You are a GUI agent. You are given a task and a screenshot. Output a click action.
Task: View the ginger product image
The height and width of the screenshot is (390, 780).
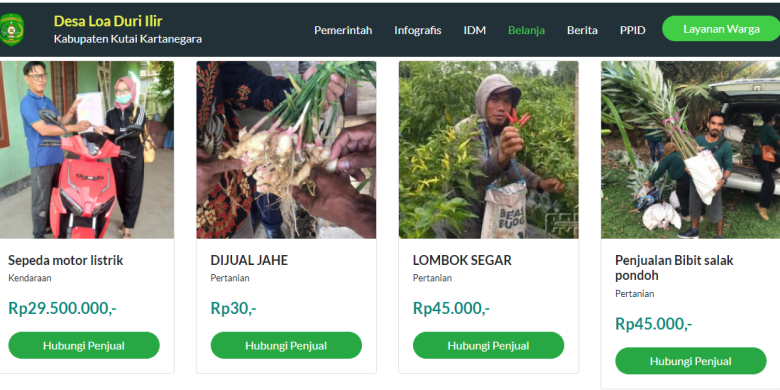coord(286,150)
